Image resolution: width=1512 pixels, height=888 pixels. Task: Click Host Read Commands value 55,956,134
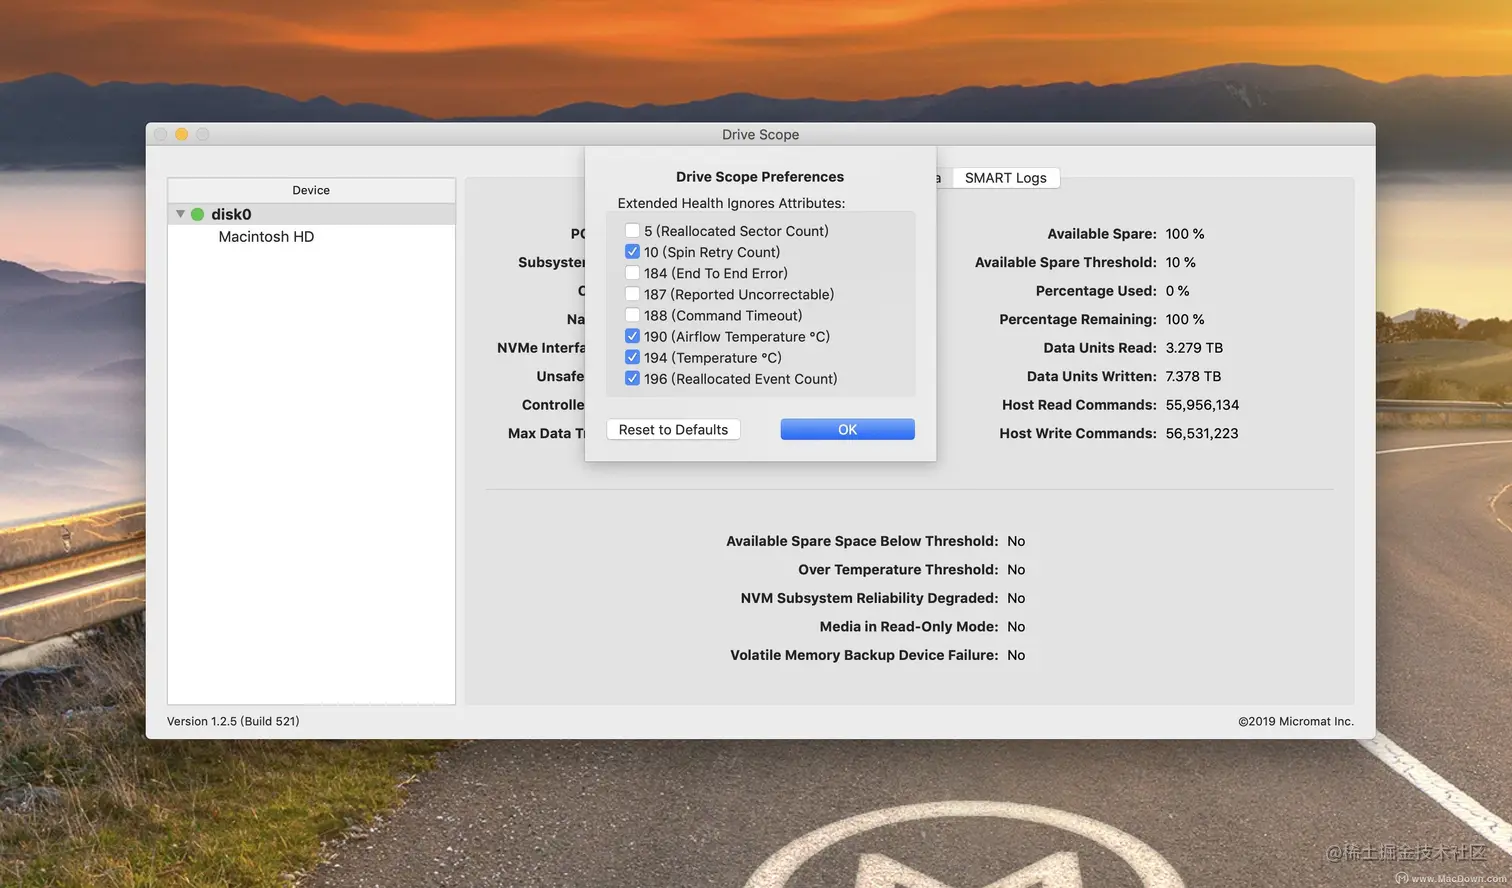1202,405
